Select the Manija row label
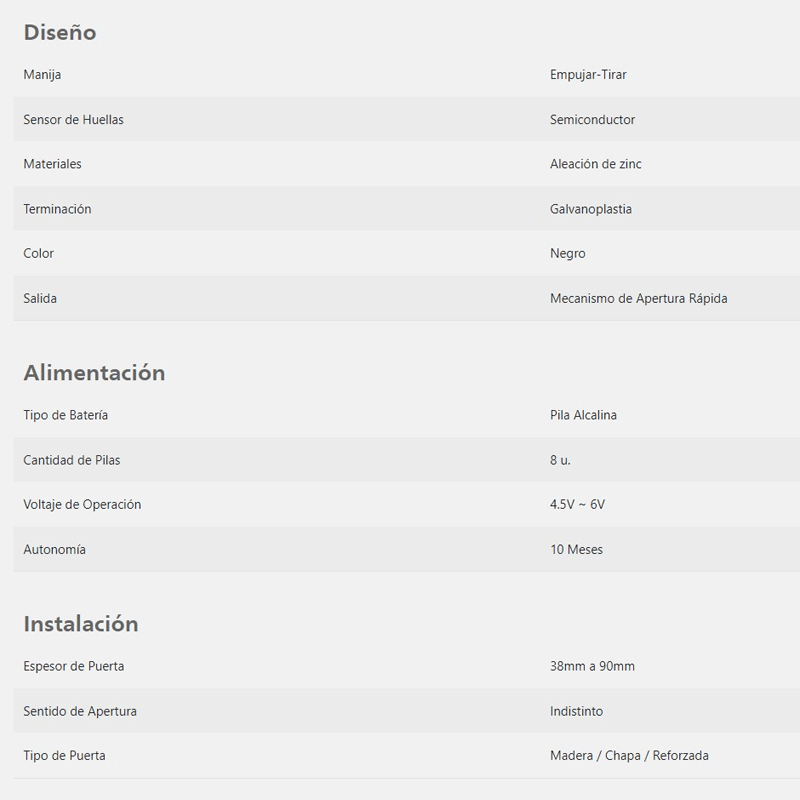 [42, 74]
